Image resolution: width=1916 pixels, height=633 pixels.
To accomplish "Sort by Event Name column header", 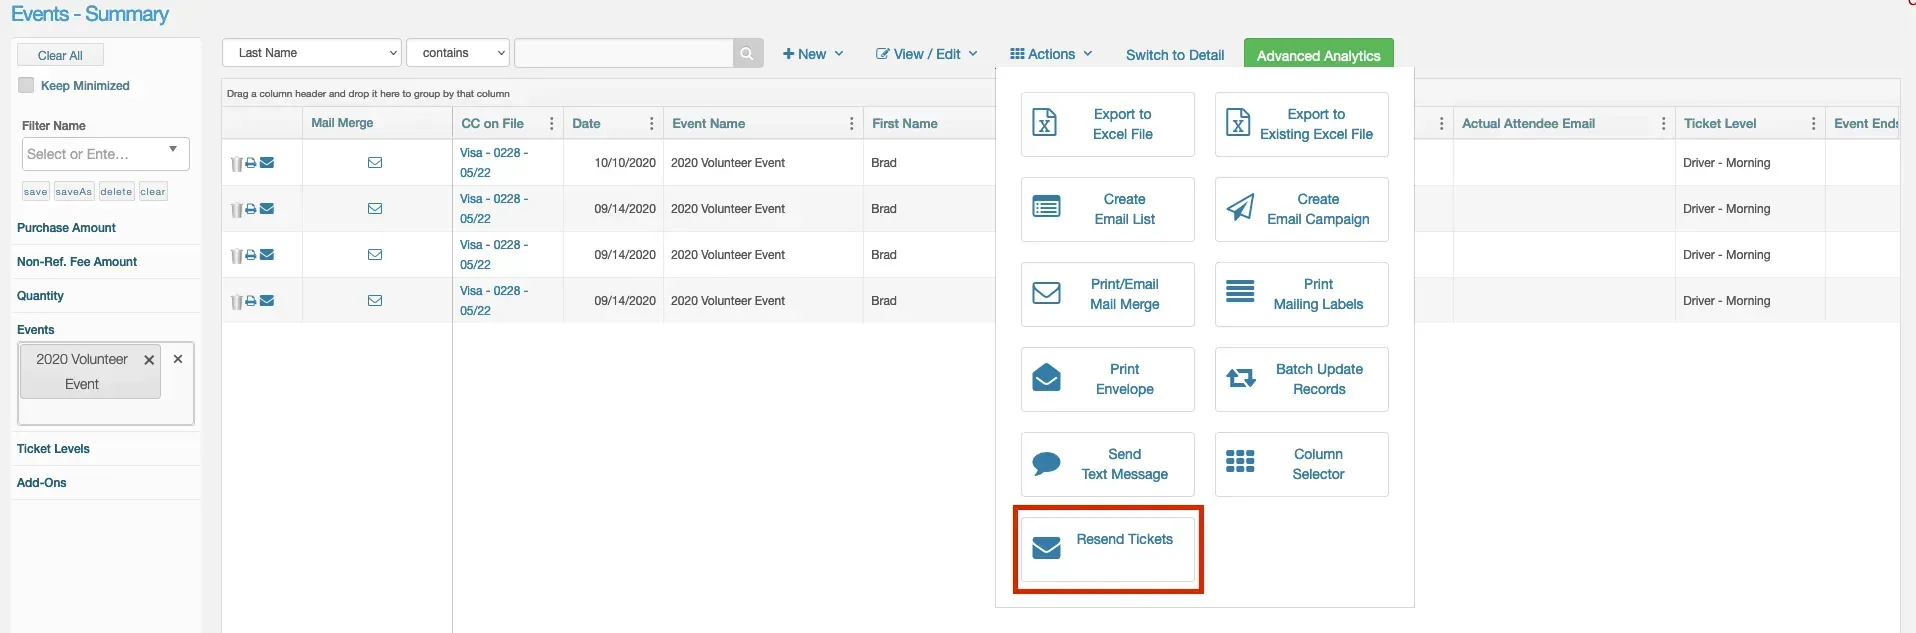I will click(x=708, y=124).
